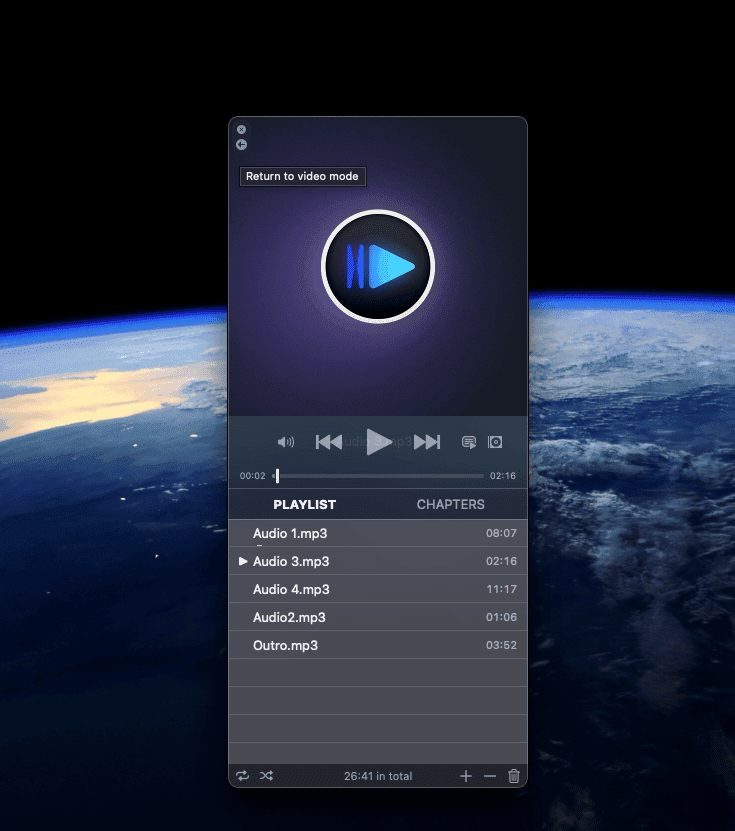Play Audio 1.mp3 from the playlist
Image resolution: width=735 pixels, height=831 pixels.
click(290, 534)
